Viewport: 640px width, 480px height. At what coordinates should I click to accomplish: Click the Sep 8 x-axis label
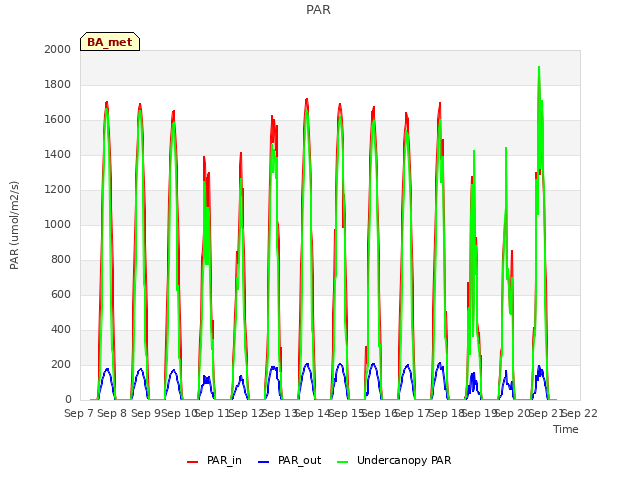click(x=112, y=413)
